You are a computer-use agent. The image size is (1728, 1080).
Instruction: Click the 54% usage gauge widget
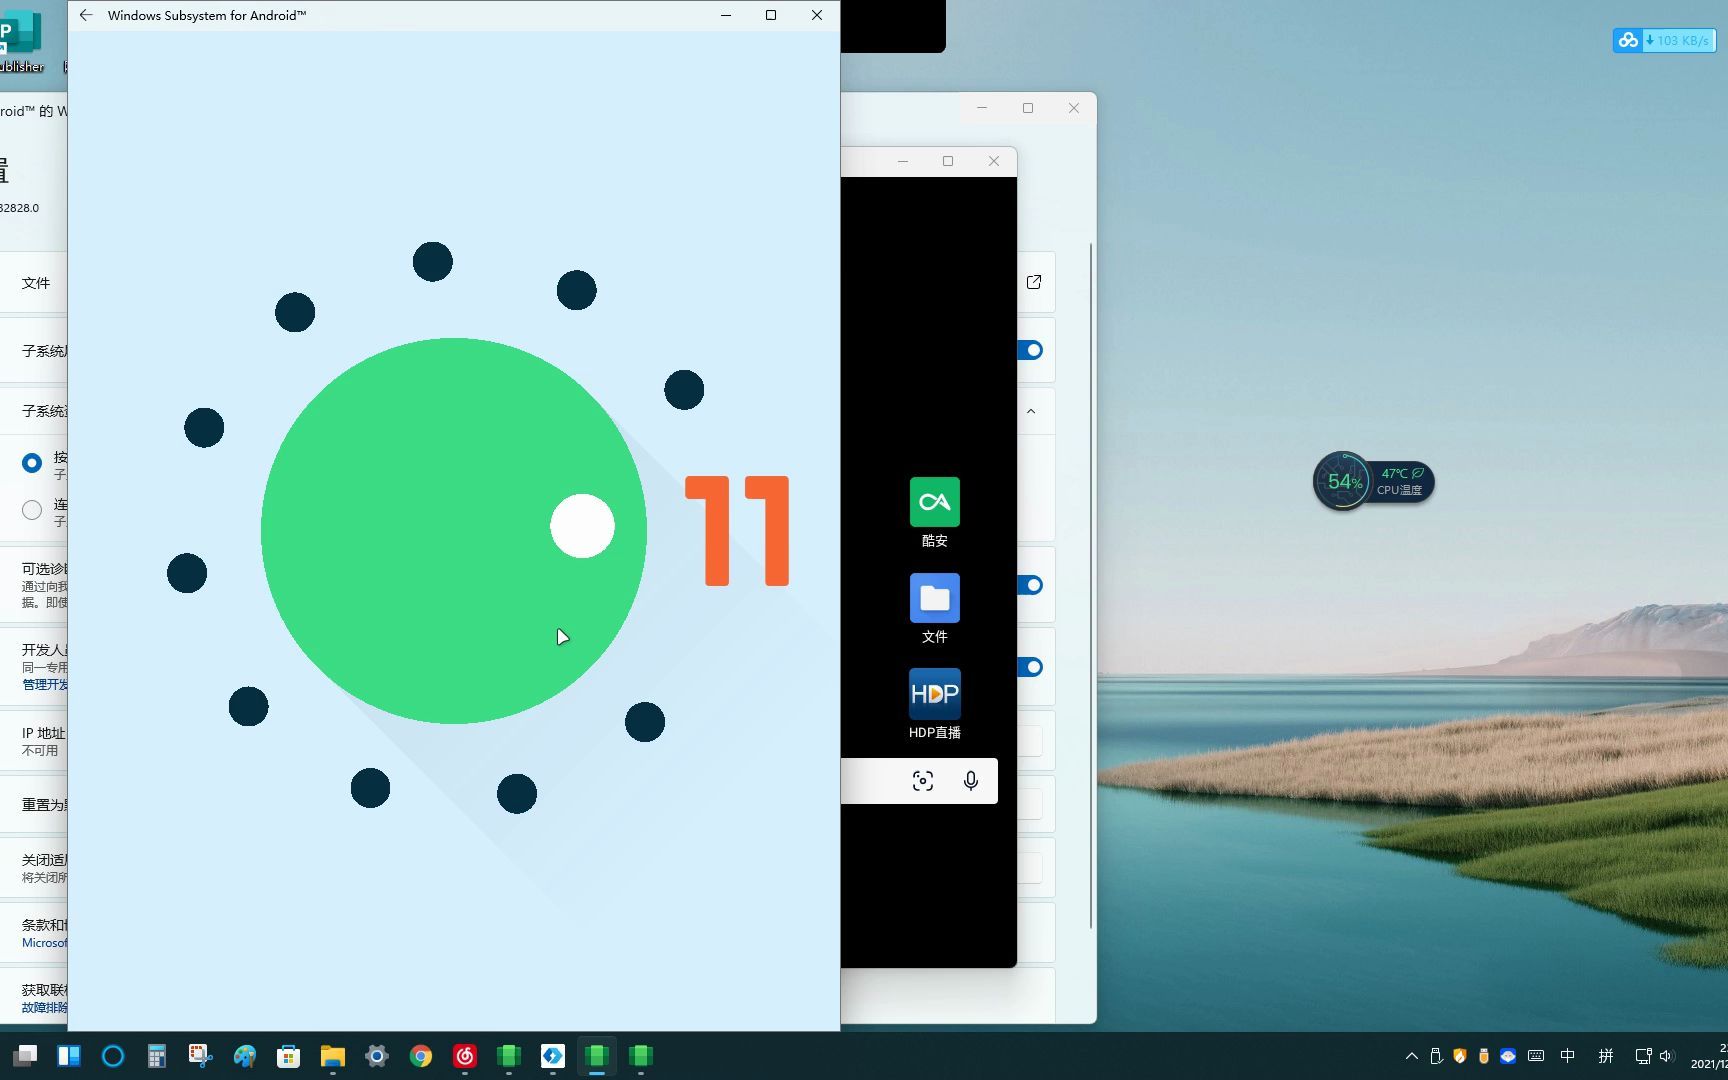pos(1342,481)
